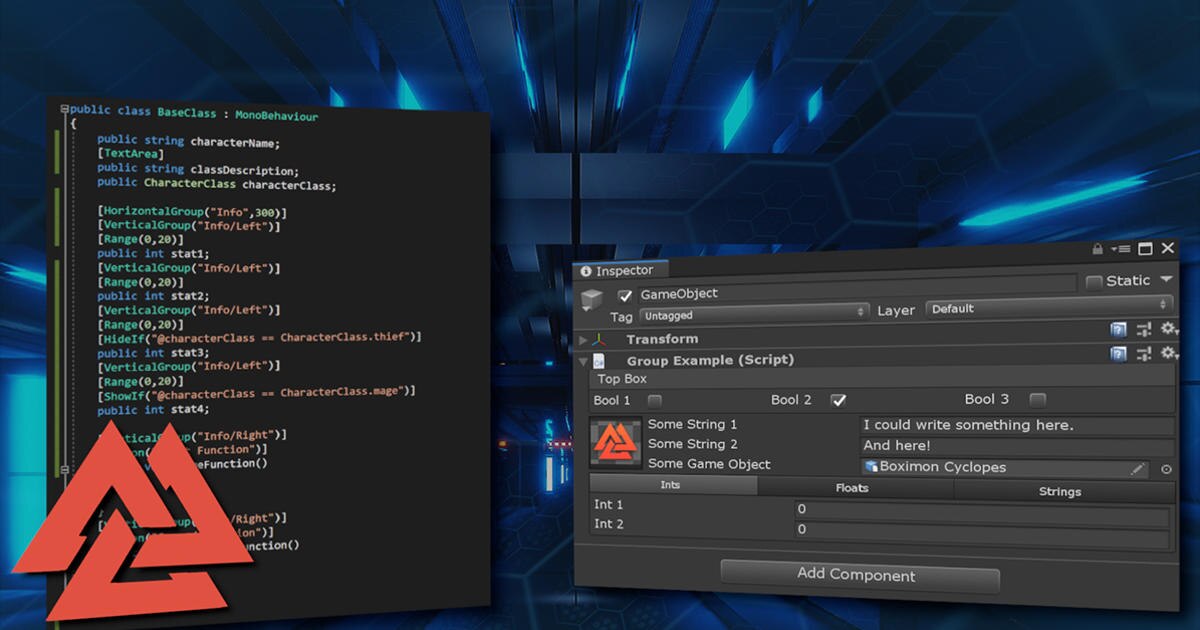Viewport: 1200px width, 630px height.
Task: Click the Some String 1 text field
Action: pyautogui.click(x=1015, y=426)
